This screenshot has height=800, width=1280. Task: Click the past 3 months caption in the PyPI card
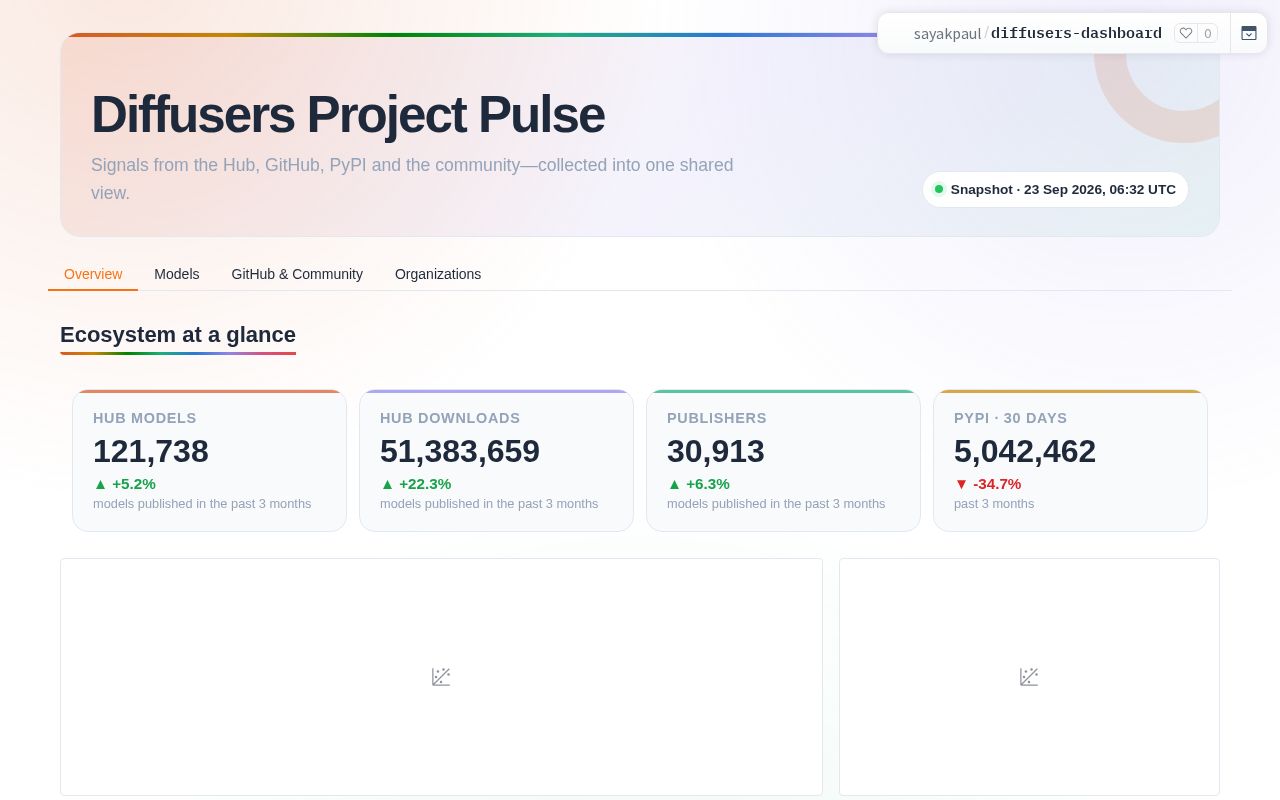994,504
